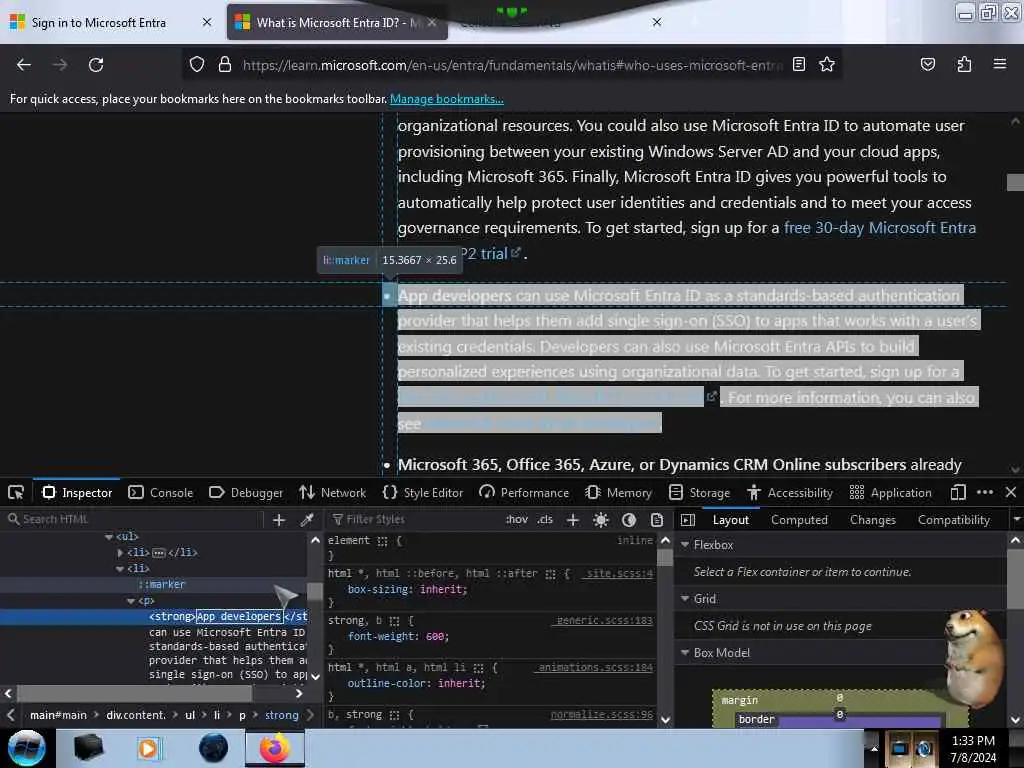Toggle reader view icon in address bar
Screen dimensions: 1024x768
coord(799,64)
